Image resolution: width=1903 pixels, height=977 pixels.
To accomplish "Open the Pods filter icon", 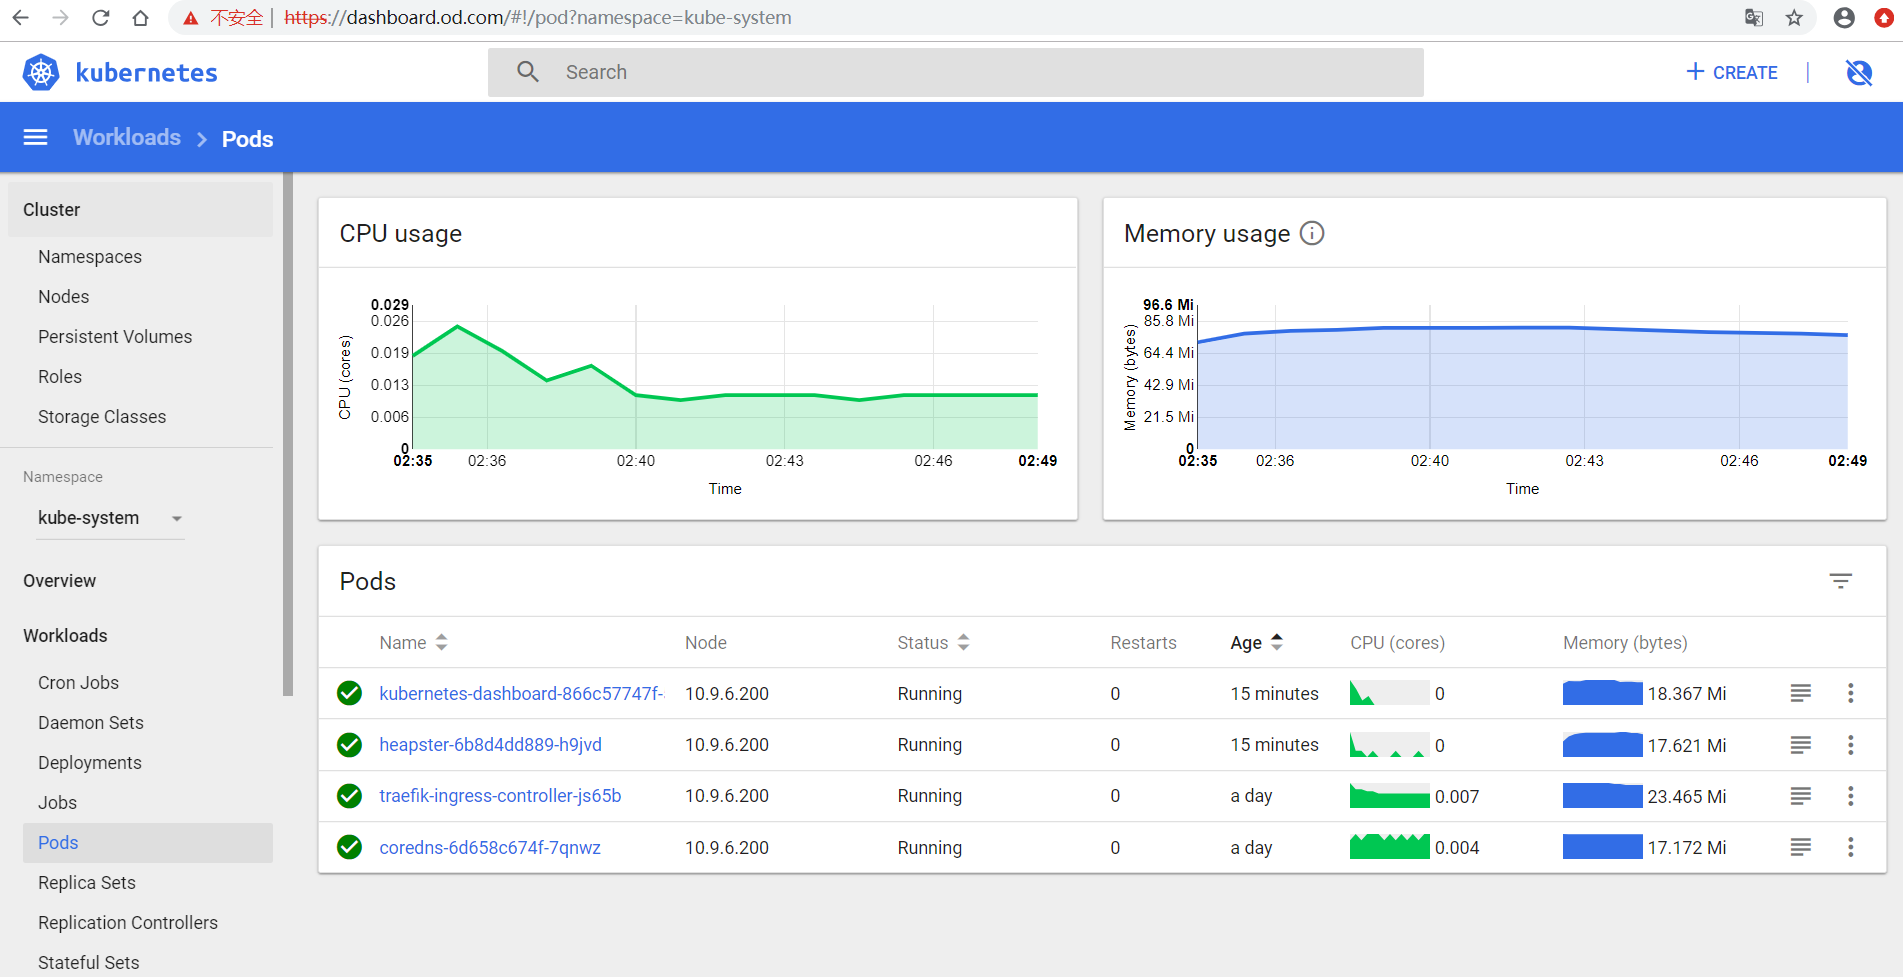I will (x=1840, y=581).
